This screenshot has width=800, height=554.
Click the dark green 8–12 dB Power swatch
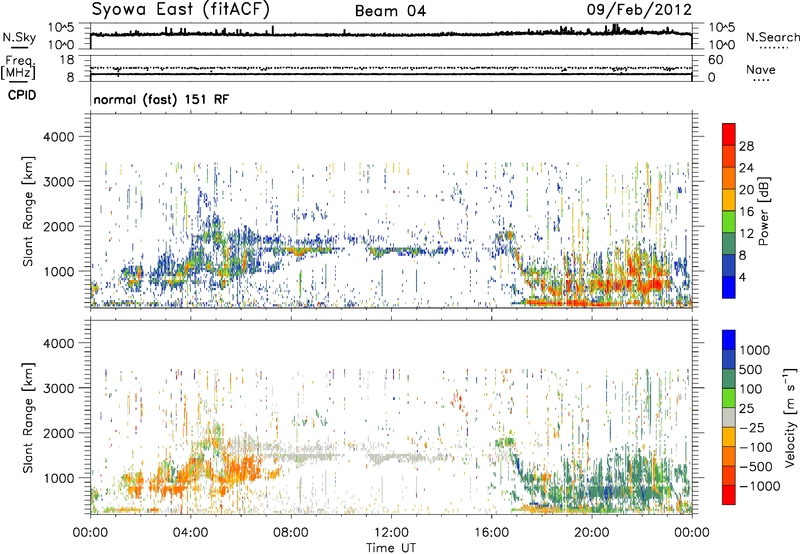[x=729, y=244]
